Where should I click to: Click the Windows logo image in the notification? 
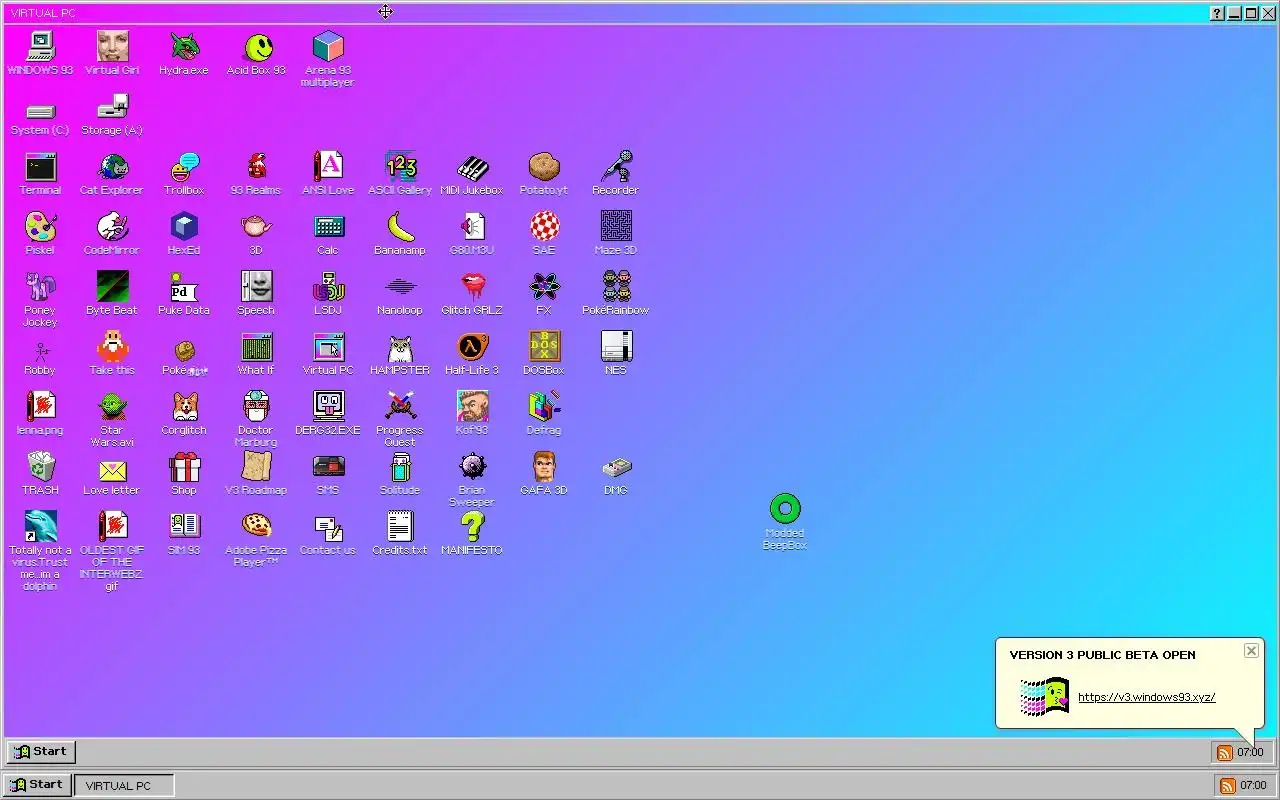click(x=1045, y=697)
